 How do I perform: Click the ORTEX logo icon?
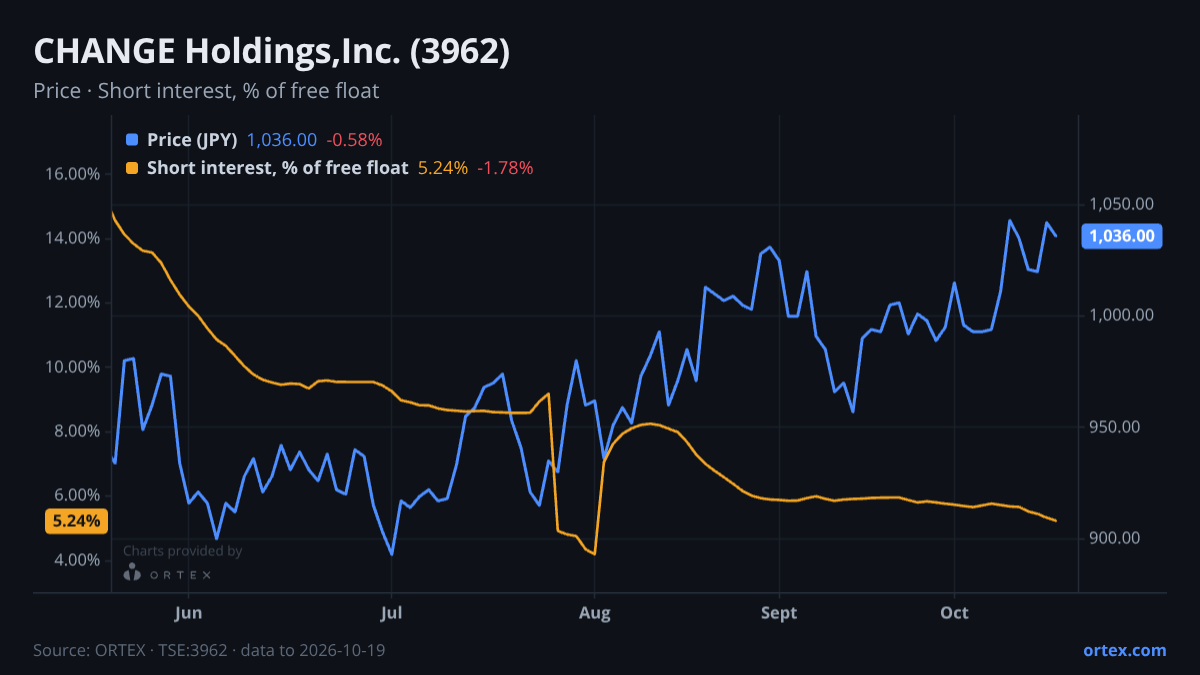coord(132,572)
